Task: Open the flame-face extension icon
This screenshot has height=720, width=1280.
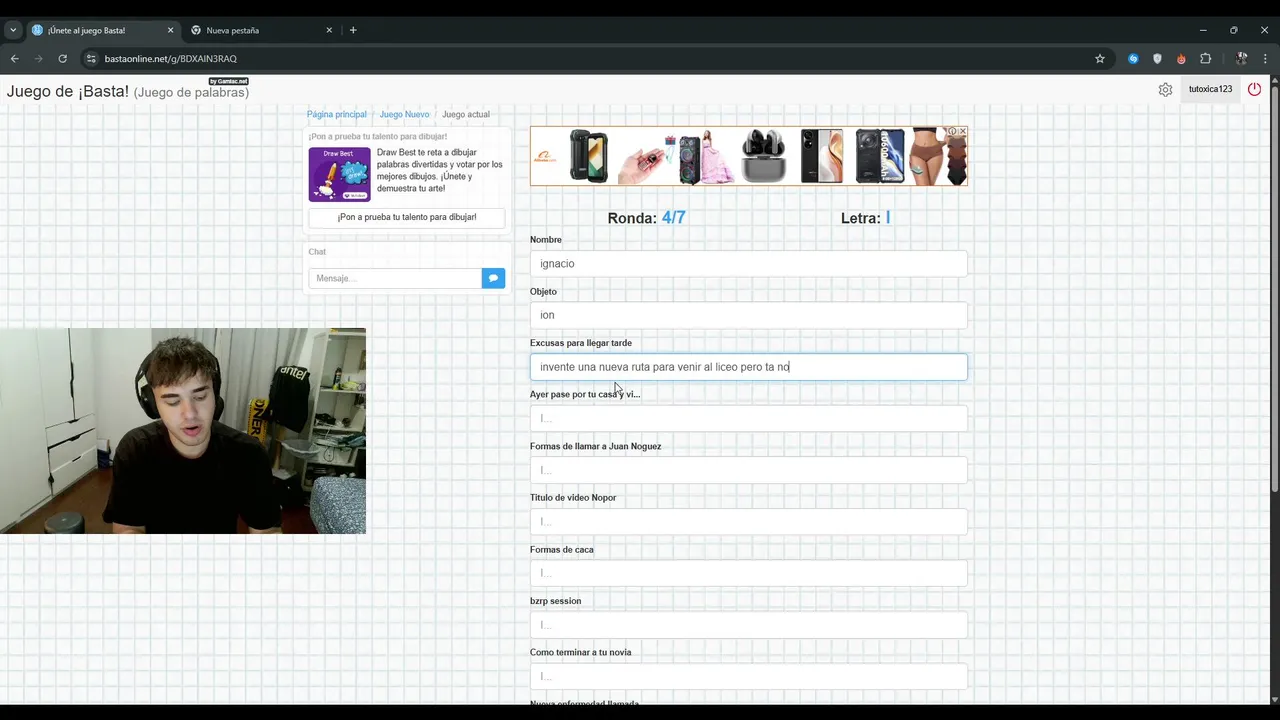Action: (x=1182, y=59)
